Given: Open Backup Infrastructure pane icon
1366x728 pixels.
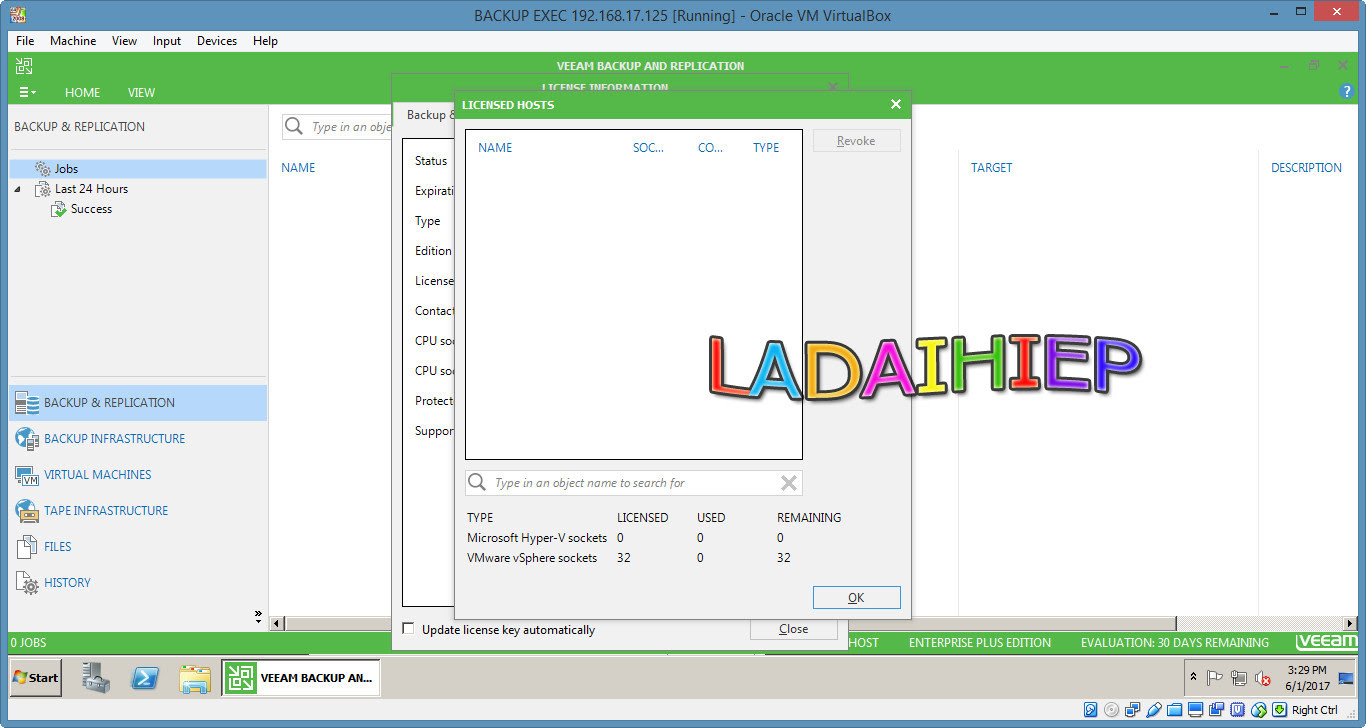Looking at the screenshot, I should (27, 439).
